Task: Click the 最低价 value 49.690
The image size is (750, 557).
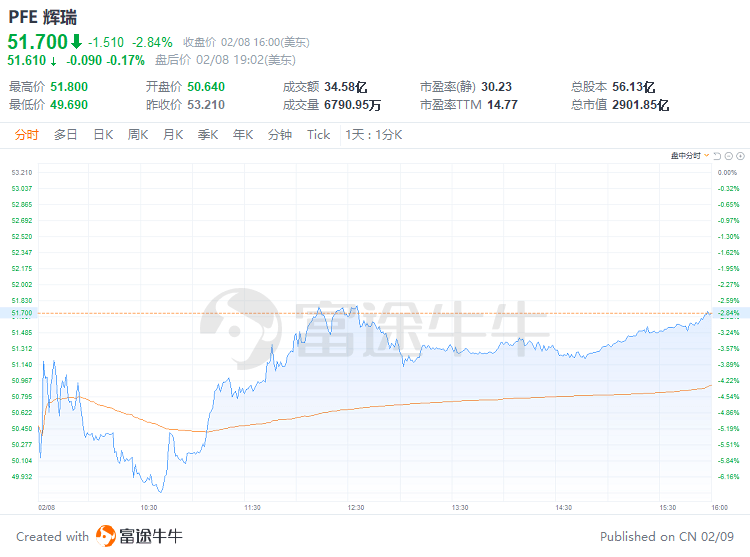Action: point(69,105)
